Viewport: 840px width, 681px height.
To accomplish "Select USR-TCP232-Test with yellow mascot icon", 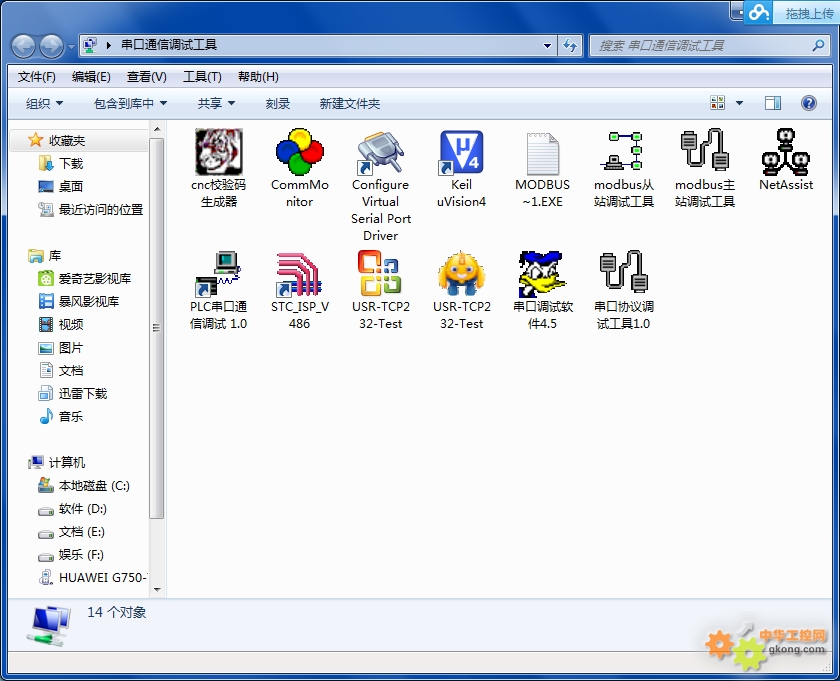I will (461, 273).
